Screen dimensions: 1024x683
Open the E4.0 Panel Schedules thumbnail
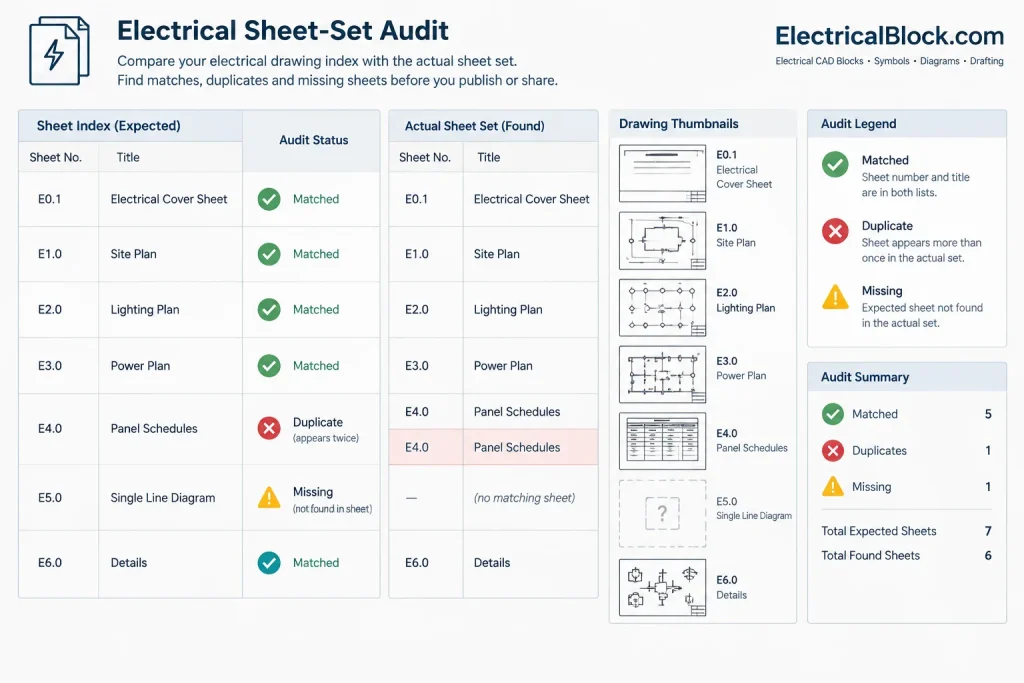pyautogui.click(x=662, y=441)
